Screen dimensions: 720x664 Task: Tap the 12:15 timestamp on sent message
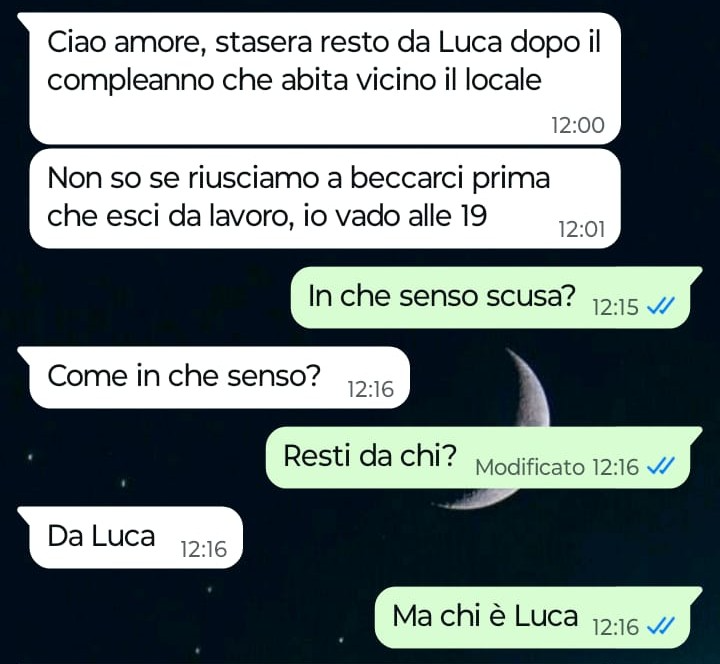[x=615, y=307]
